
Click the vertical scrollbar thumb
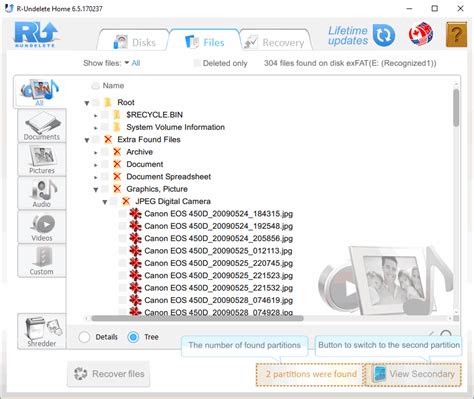click(456, 108)
